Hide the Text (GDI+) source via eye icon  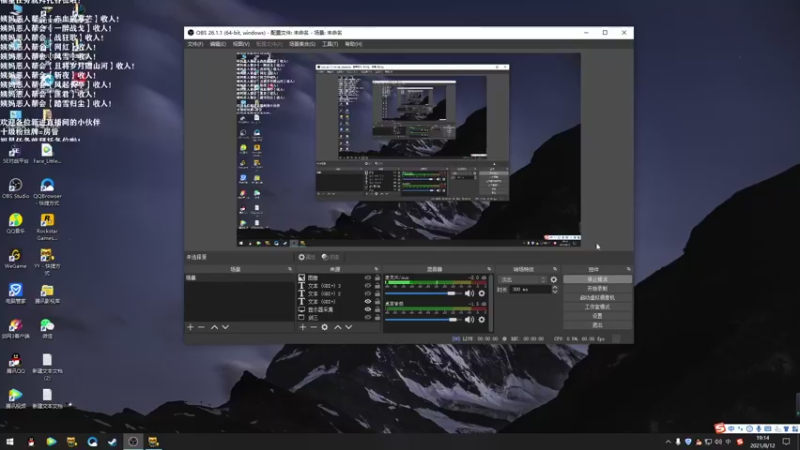pyautogui.click(x=367, y=302)
